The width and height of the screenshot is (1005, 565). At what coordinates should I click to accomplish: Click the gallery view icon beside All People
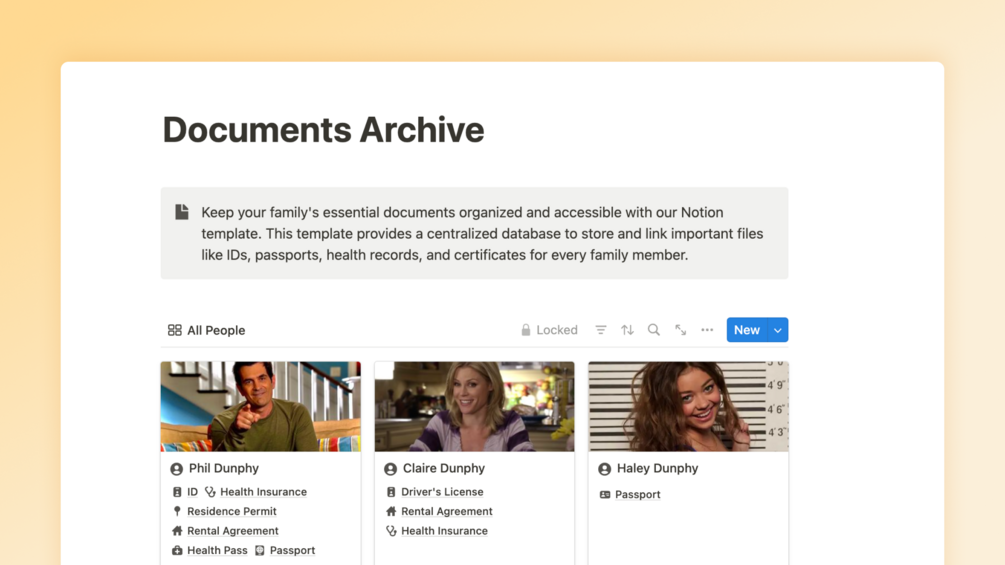click(174, 330)
